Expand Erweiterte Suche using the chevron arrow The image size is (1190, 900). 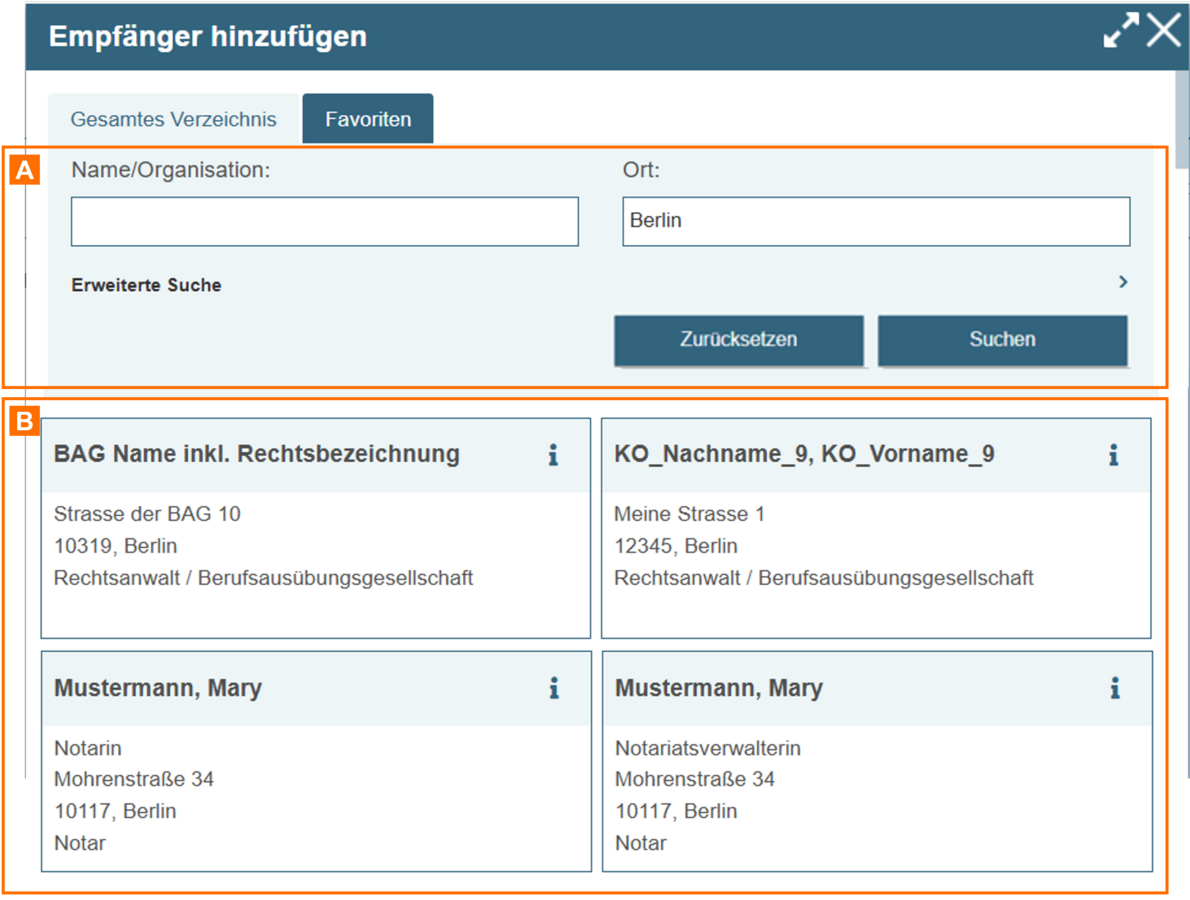(1123, 283)
